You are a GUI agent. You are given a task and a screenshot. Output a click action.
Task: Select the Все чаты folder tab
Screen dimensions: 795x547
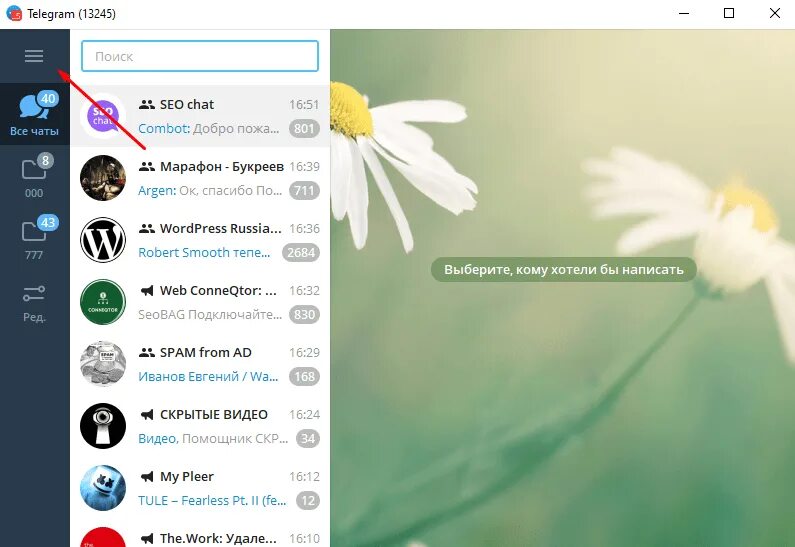click(x=34, y=114)
